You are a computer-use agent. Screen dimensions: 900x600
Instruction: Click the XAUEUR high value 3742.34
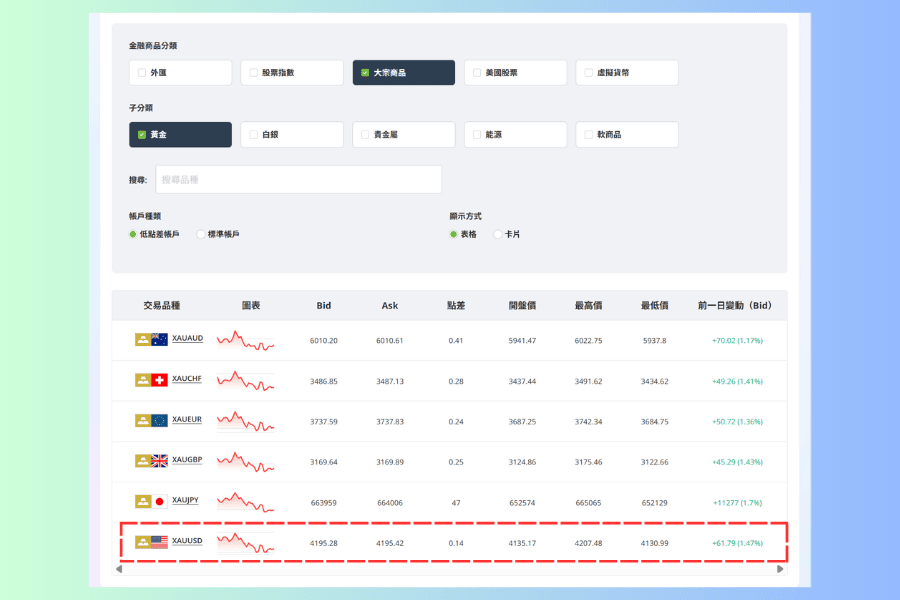(x=588, y=422)
